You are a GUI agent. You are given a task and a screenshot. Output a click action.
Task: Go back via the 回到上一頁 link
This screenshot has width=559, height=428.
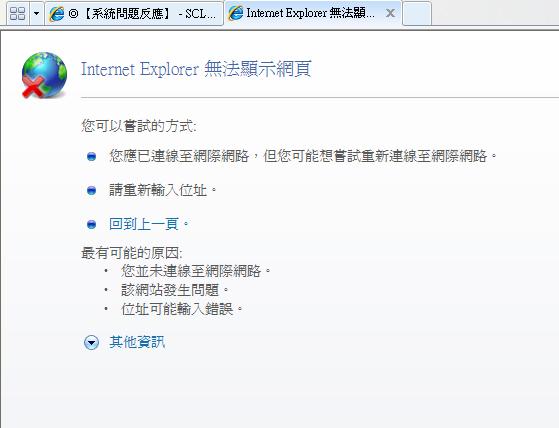pos(144,224)
